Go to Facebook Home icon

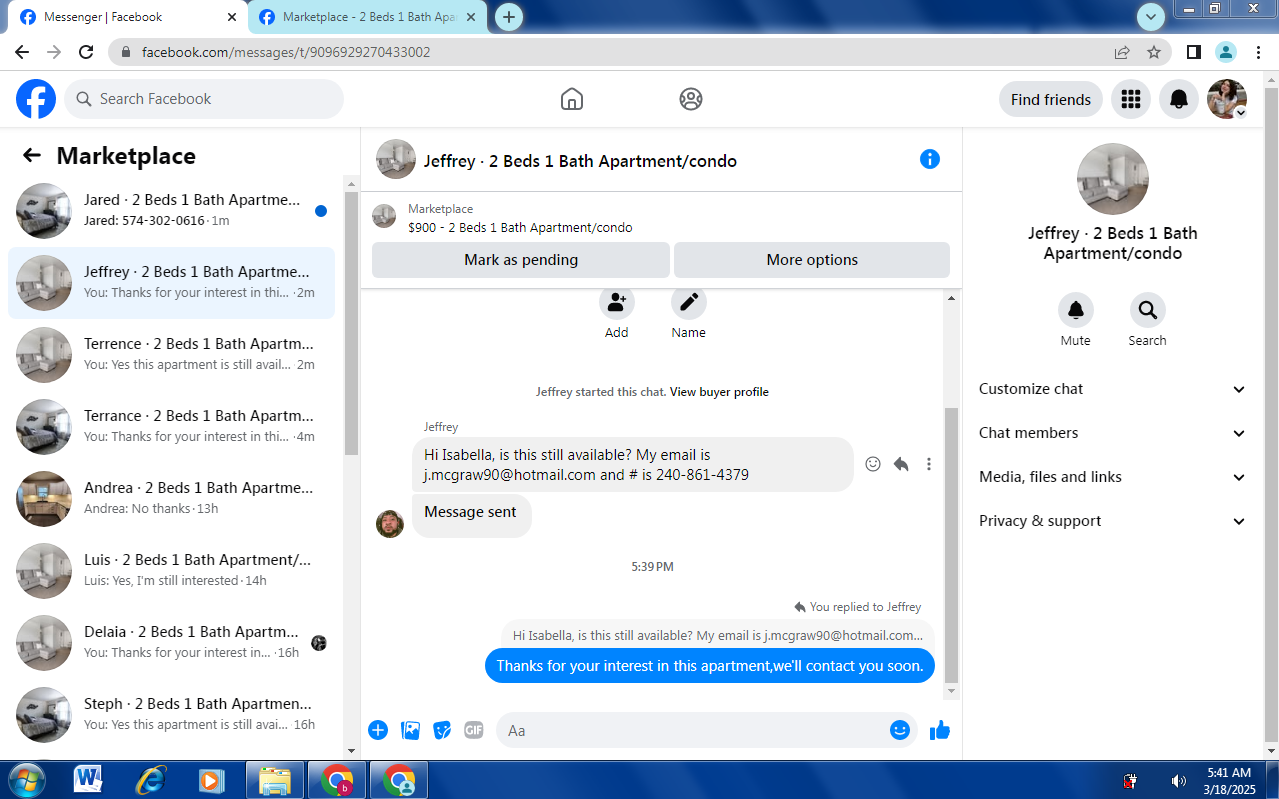572,99
